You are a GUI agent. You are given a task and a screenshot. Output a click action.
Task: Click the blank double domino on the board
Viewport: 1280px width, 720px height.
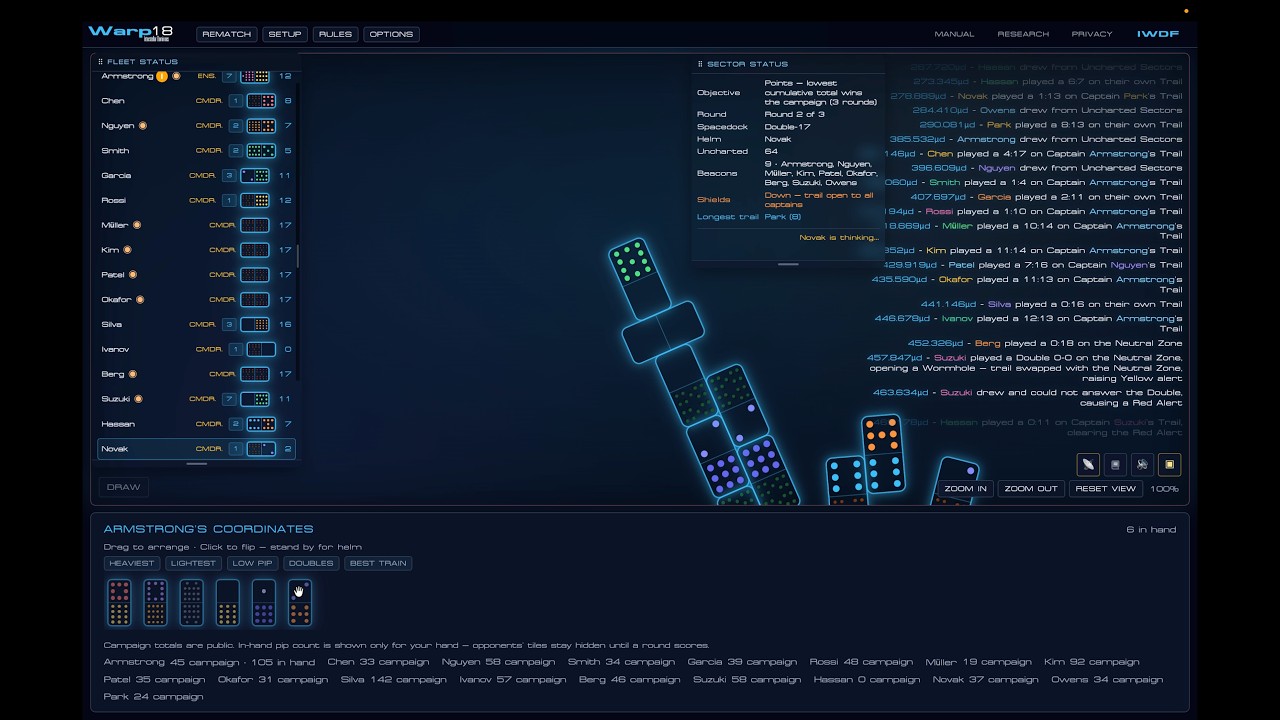point(663,334)
